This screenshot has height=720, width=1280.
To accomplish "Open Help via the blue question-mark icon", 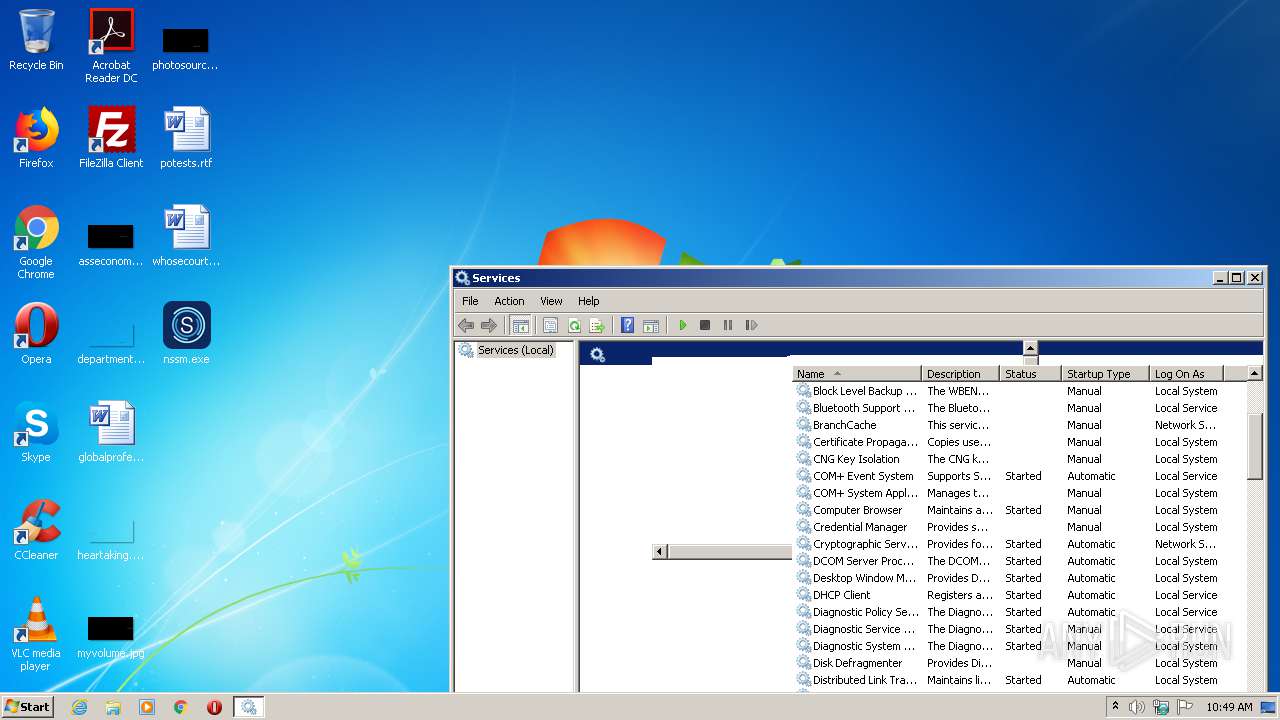I will 627,325.
